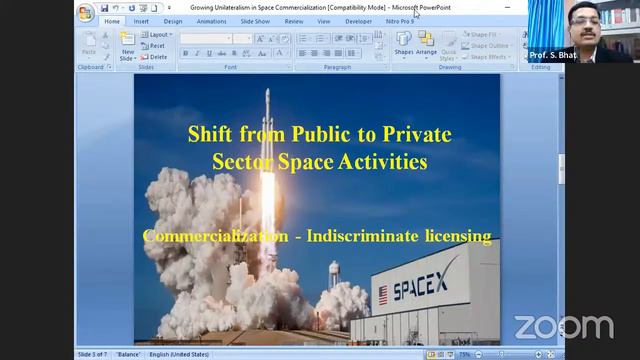
Task: Click the Paste button
Action: click(89, 44)
